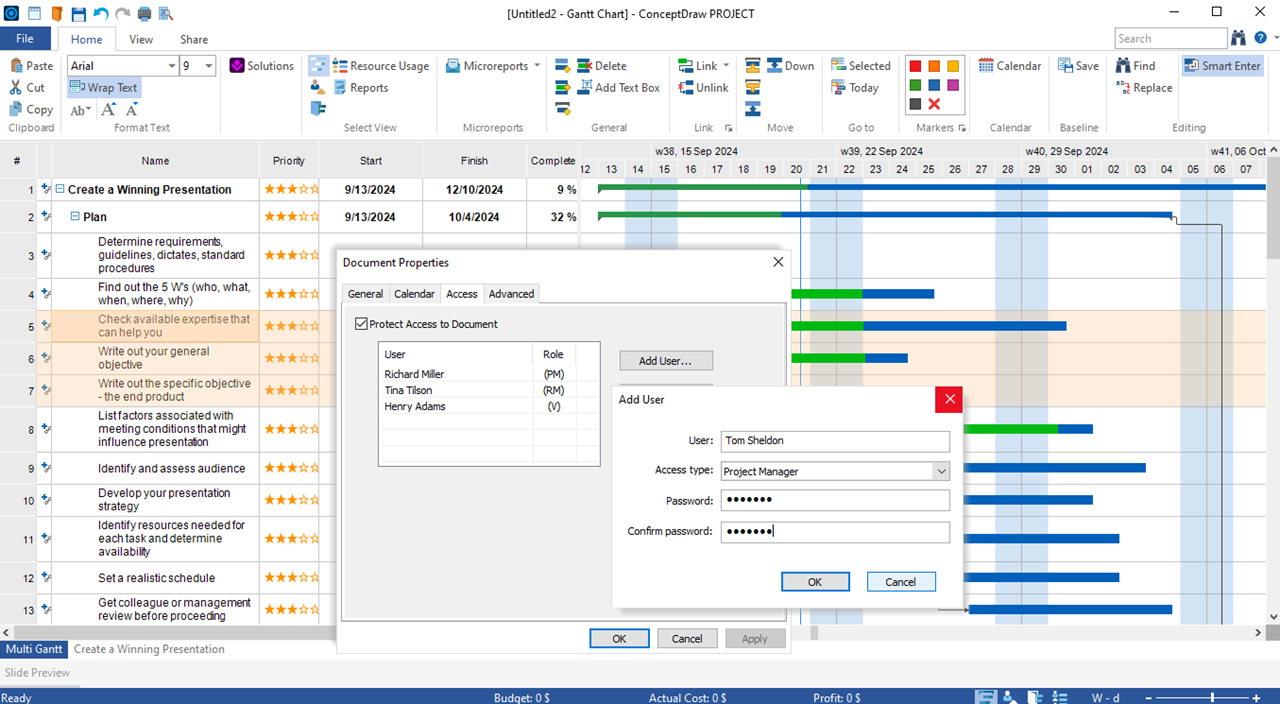This screenshot has width=1280, height=704.
Task: Uncheck Protect Access to Document checkbox
Action: (362, 324)
